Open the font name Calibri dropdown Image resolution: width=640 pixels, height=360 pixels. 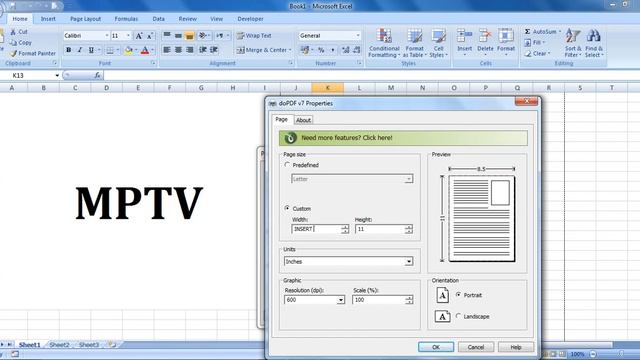(107, 36)
